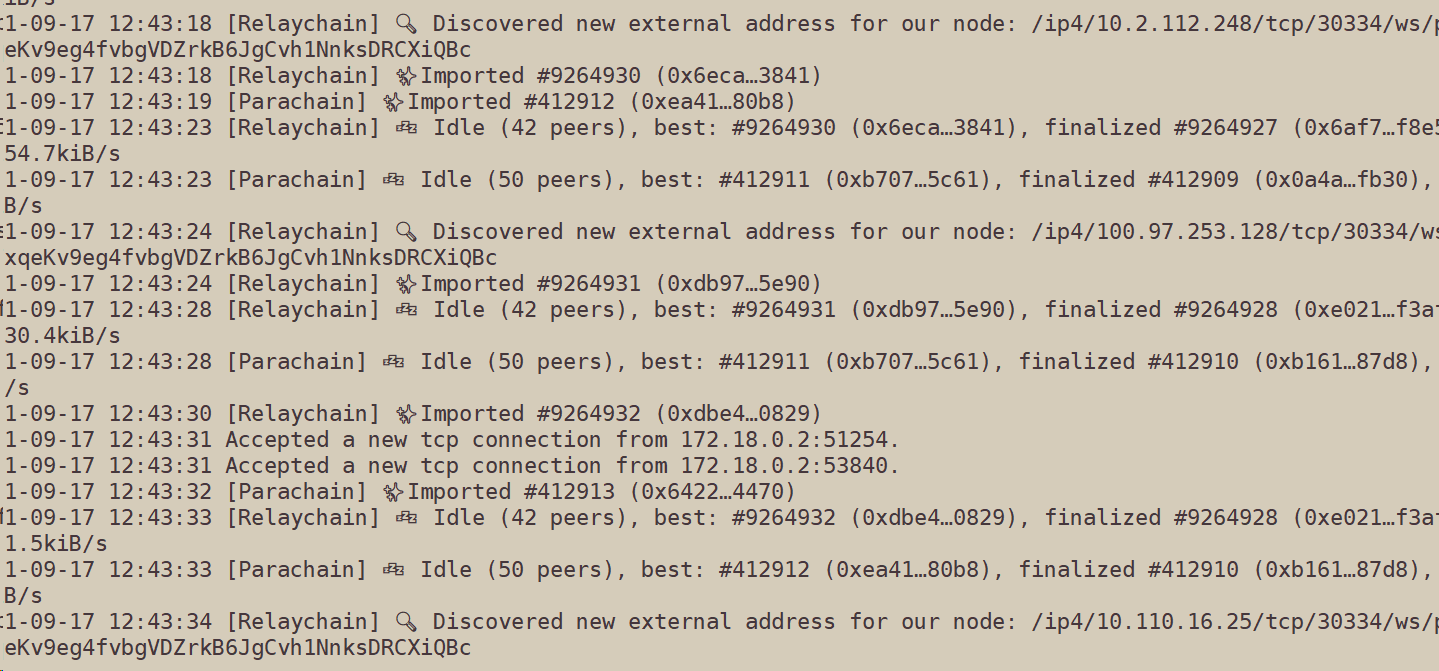The image size is (1439, 671).
Task: Click the sparkle icon before Imported #412912
Action: pos(393,101)
